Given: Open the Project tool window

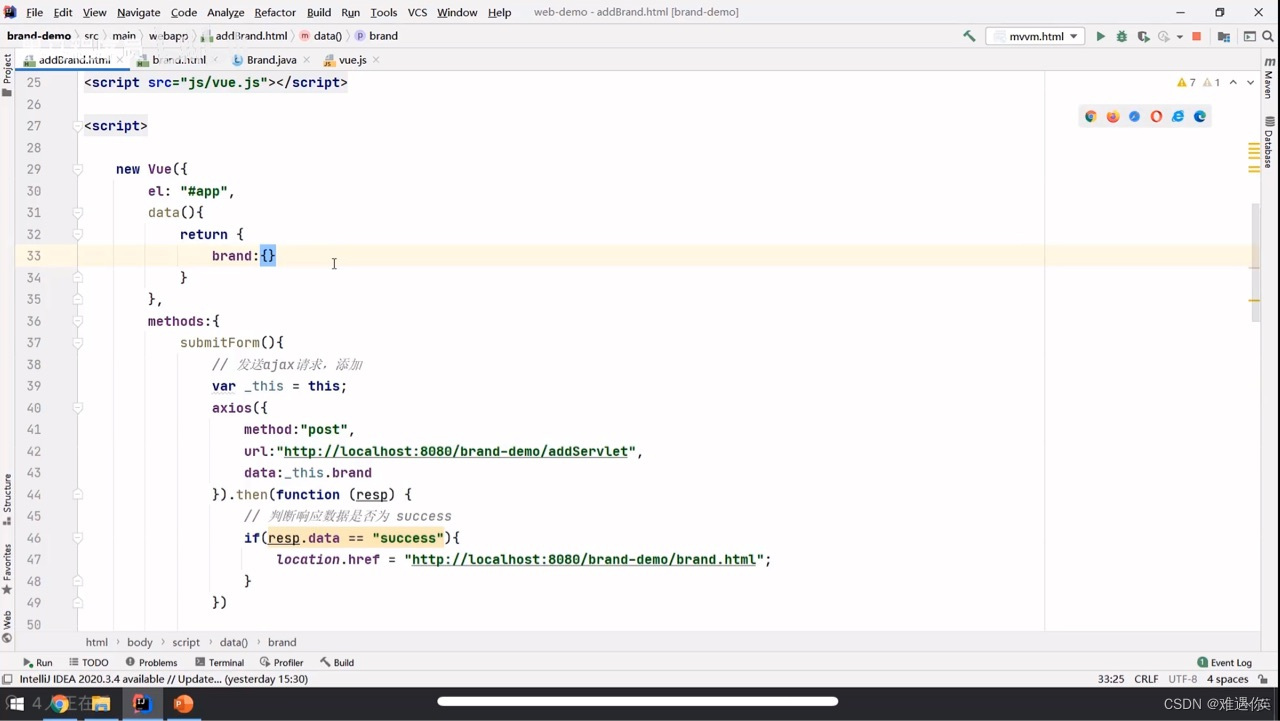Looking at the screenshot, I should click(x=7, y=75).
